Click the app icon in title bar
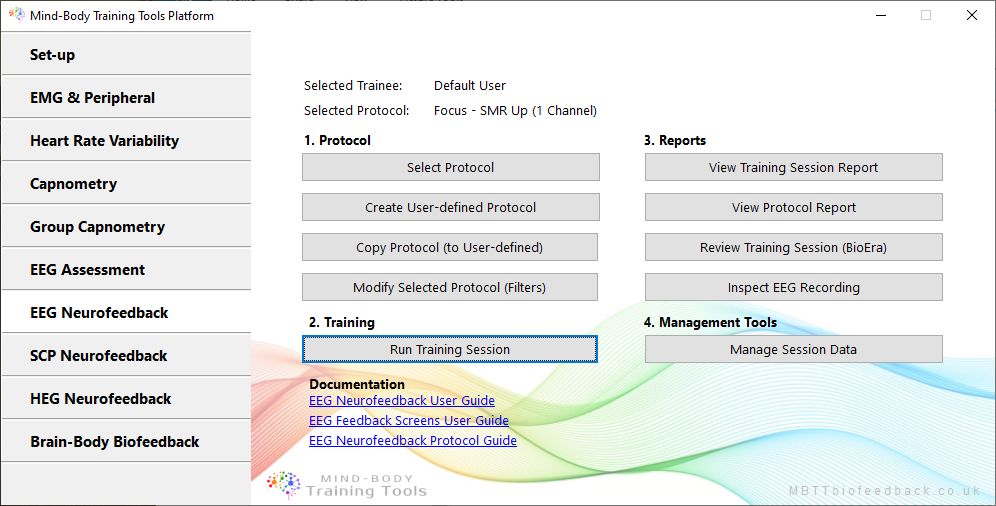This screenshot has height=506, width=996. [17, 15]
